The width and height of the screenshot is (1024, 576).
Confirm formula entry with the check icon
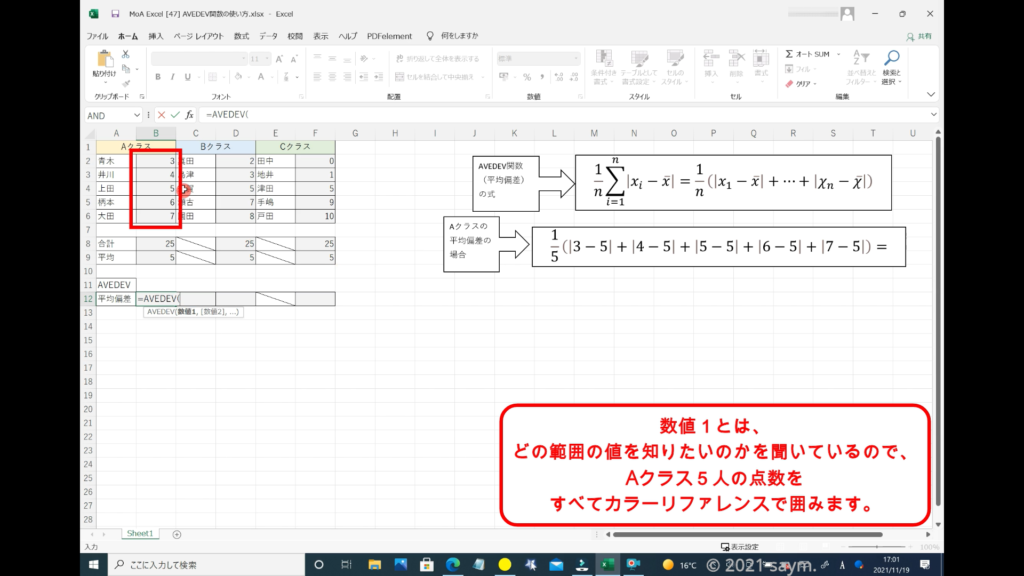coord(175,115)
